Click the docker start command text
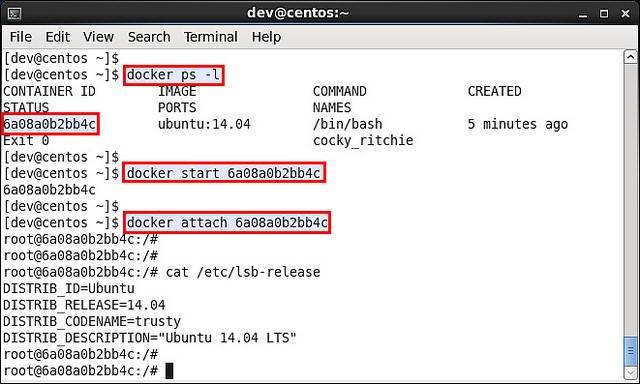640x384 pixels. [224, 173]
